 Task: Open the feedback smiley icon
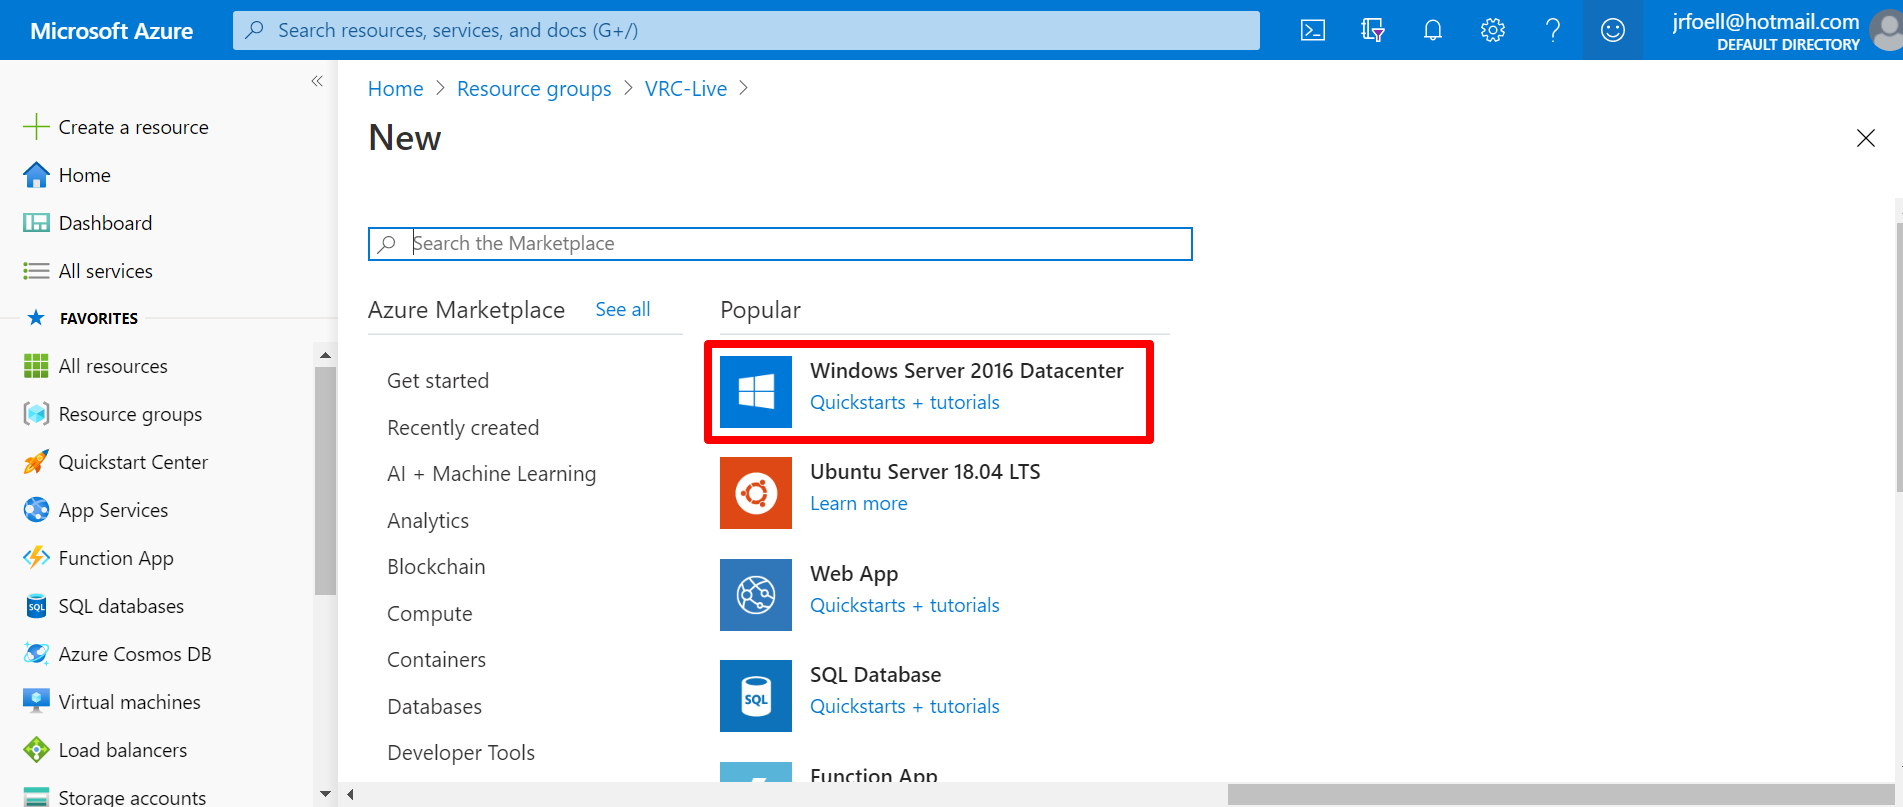point(1613,30)
